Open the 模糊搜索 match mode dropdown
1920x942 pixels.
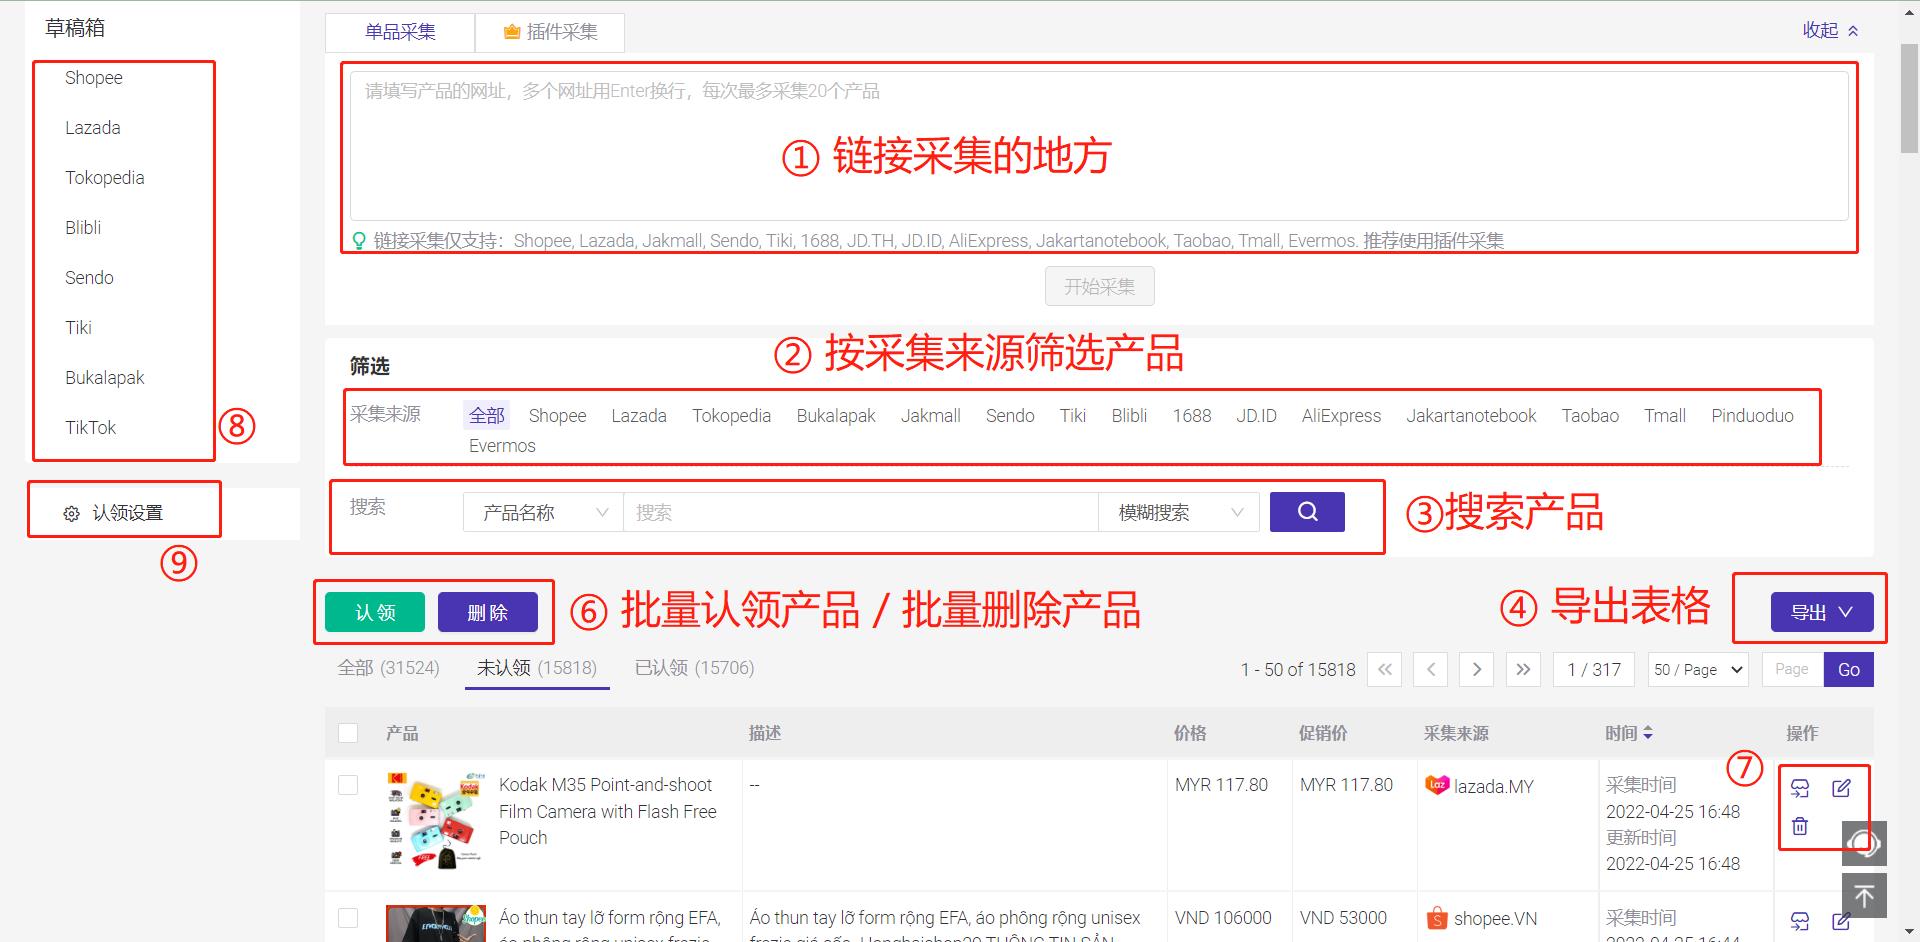coord(1178,512)
